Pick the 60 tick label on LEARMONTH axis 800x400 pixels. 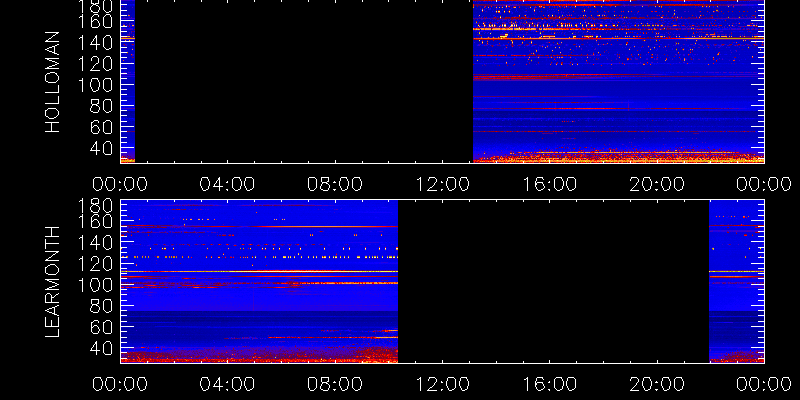104,327
